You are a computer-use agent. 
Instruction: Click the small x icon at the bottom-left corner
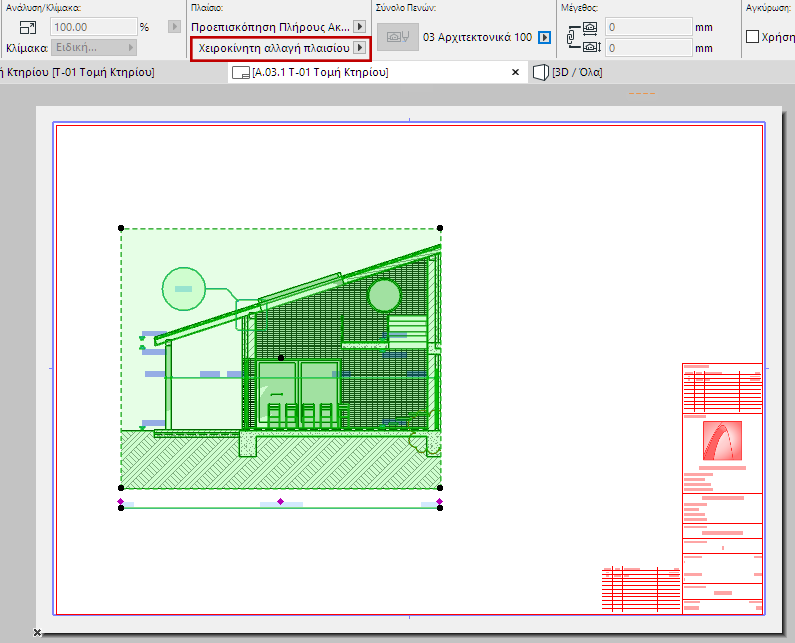coord(37,633)
